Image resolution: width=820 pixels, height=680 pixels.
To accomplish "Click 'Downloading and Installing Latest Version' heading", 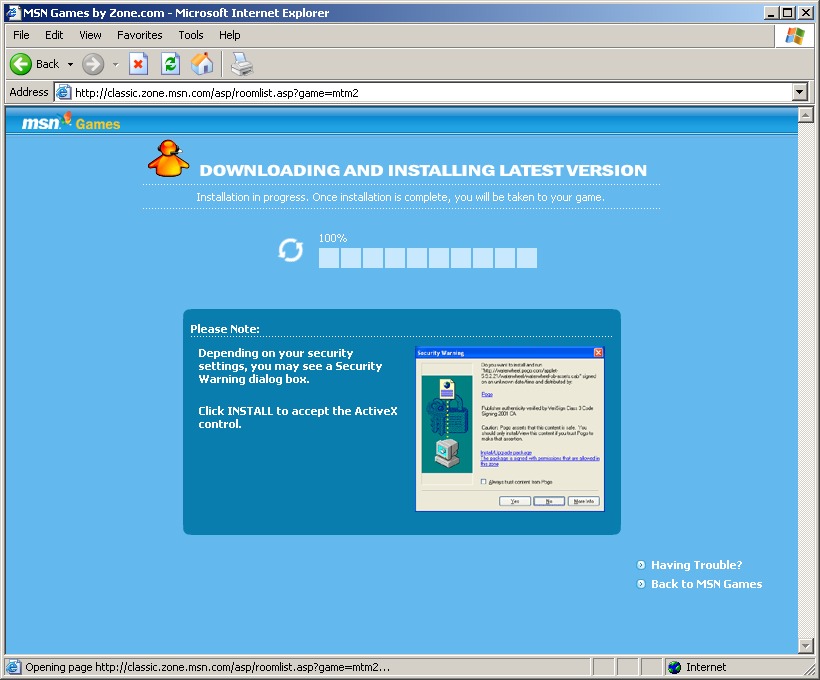I will pyautogui.click(x=423, y=171).
